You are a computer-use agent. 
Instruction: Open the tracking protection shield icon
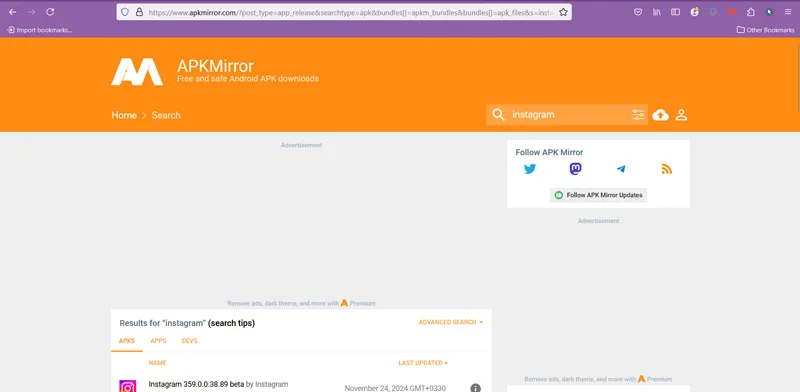(125, 12)
